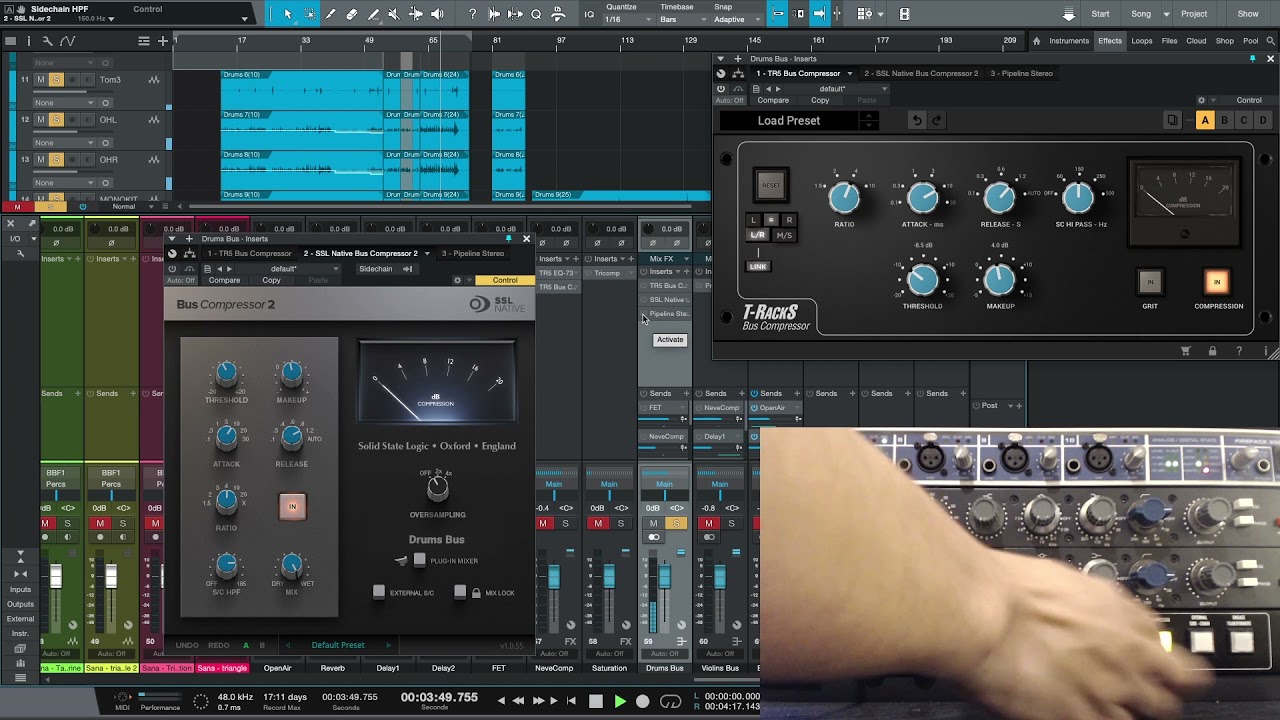
Task: Open dropdown next to TR5 Bus Compressor tab
Action: pyautogui.click(x=850, y=73)
